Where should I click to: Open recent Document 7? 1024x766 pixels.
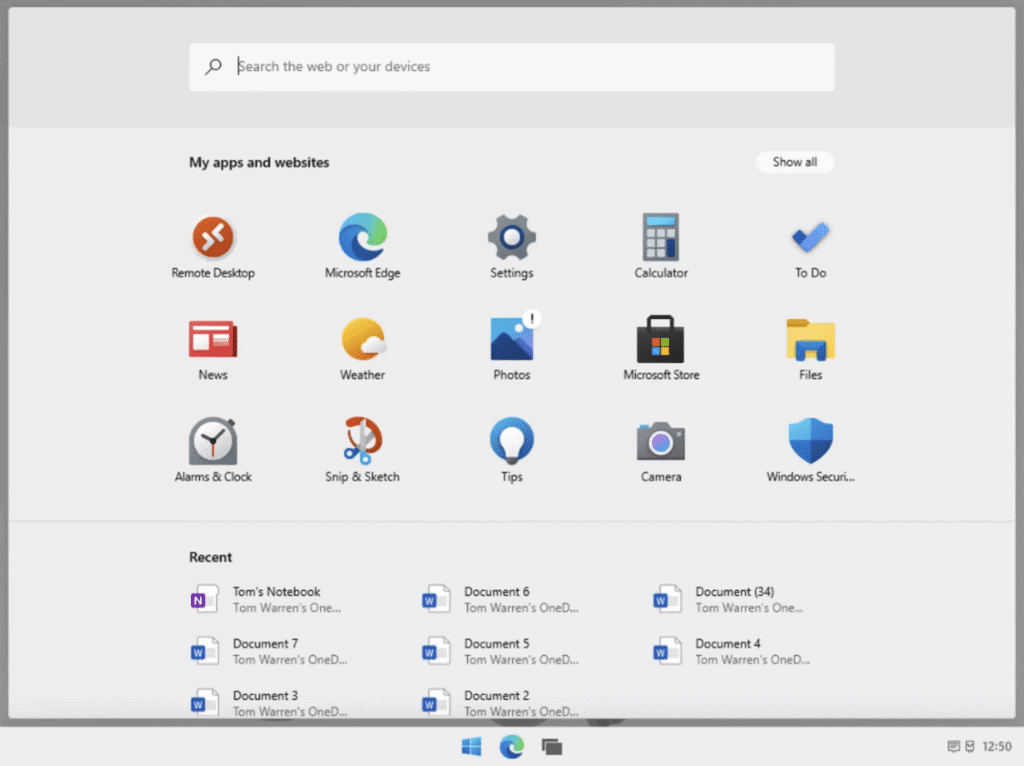pos(269,651)
